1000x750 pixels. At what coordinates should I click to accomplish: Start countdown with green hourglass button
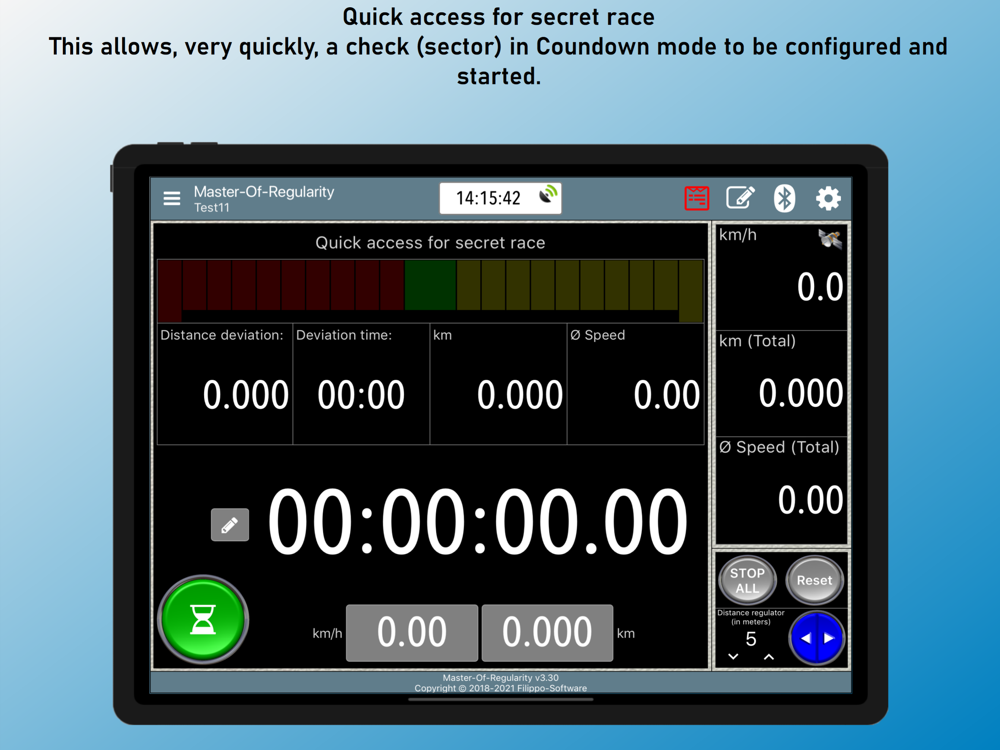click(x=203, y=619)
